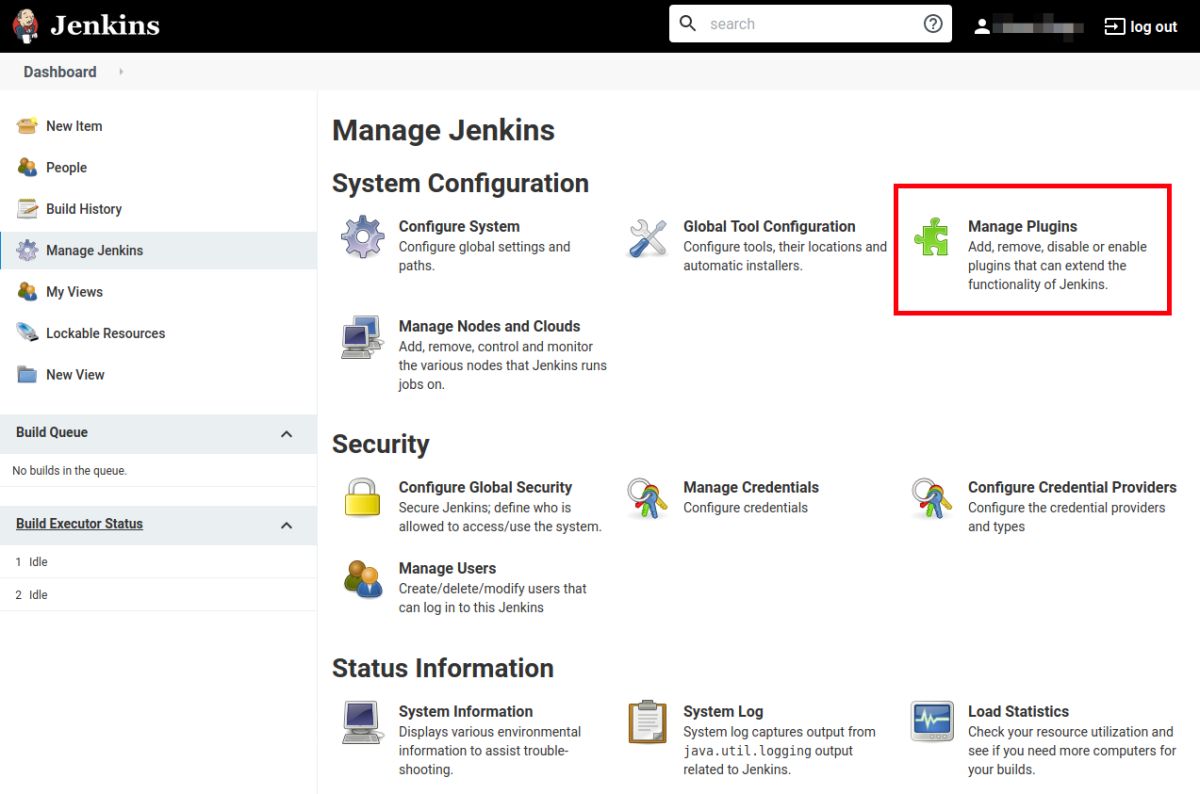Expand the Dashboard breadcrumb arrow menu

pyautogui.click(x=121, y=72)
